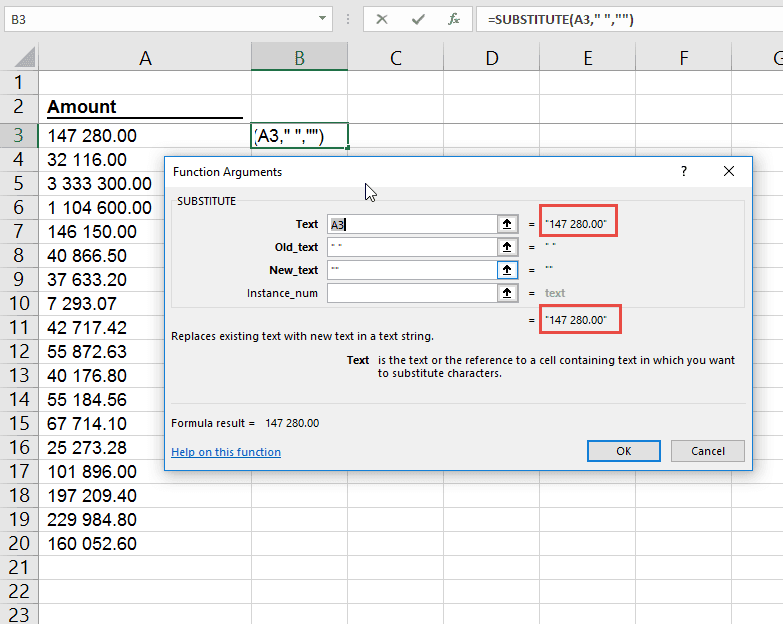
Task: Select cell containing 7 293.07
Action: 101,304
